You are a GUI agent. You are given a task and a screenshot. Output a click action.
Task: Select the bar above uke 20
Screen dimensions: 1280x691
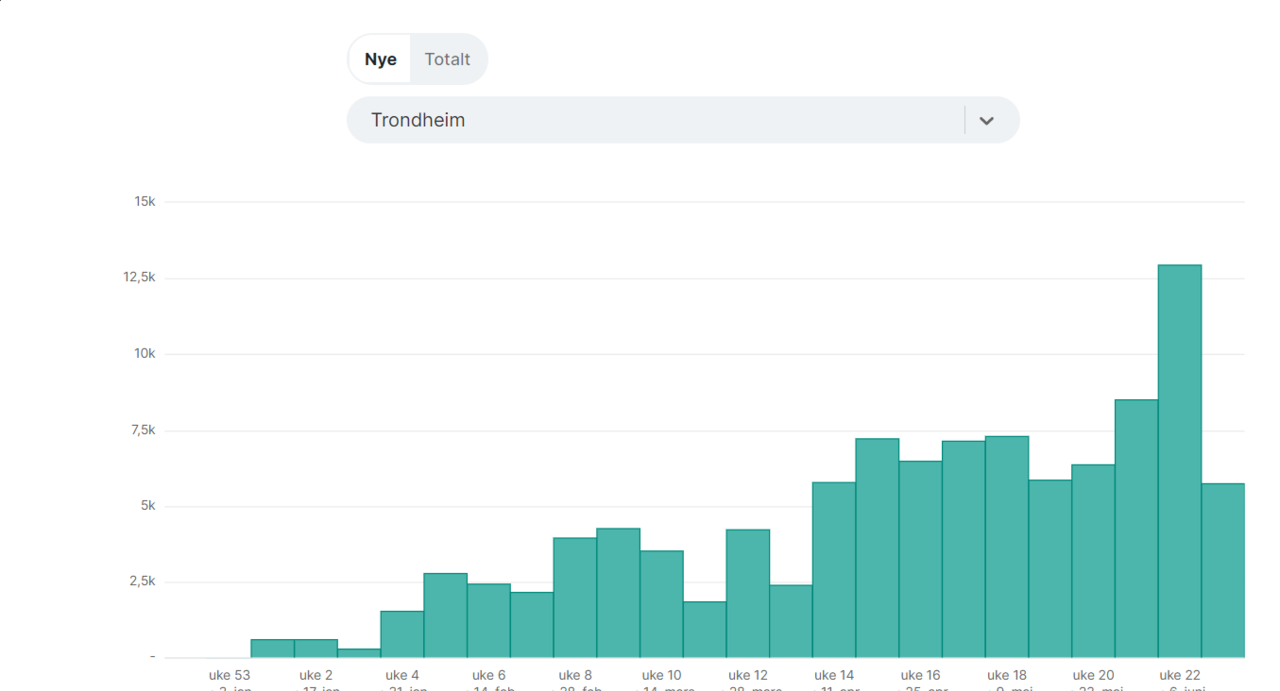click(x=1093, y=560)
